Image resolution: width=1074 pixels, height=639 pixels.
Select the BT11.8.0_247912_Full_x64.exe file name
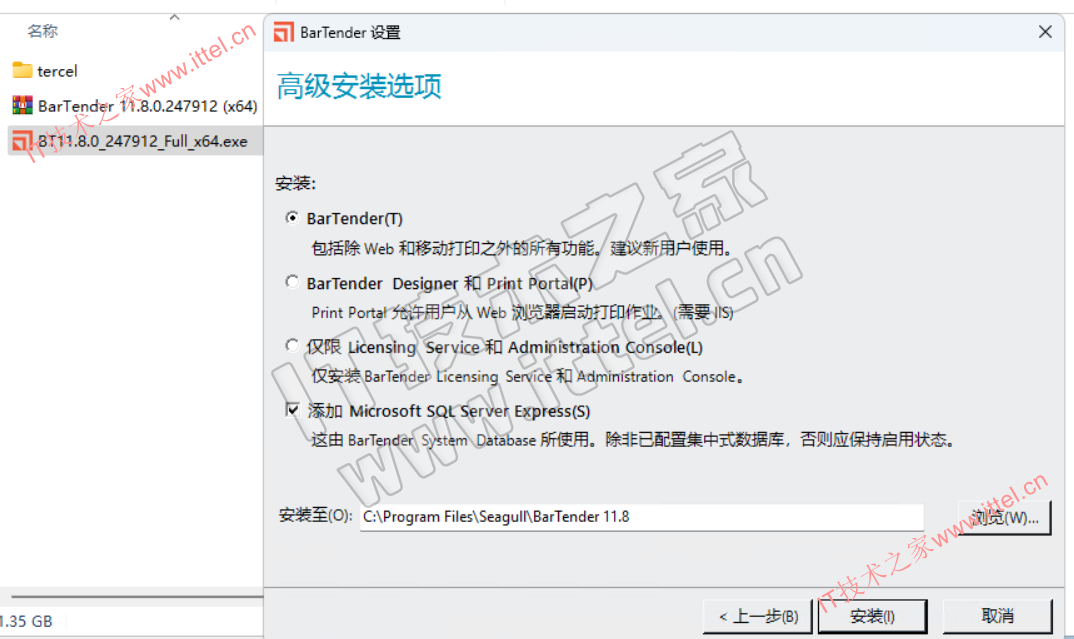click(142, 141)
